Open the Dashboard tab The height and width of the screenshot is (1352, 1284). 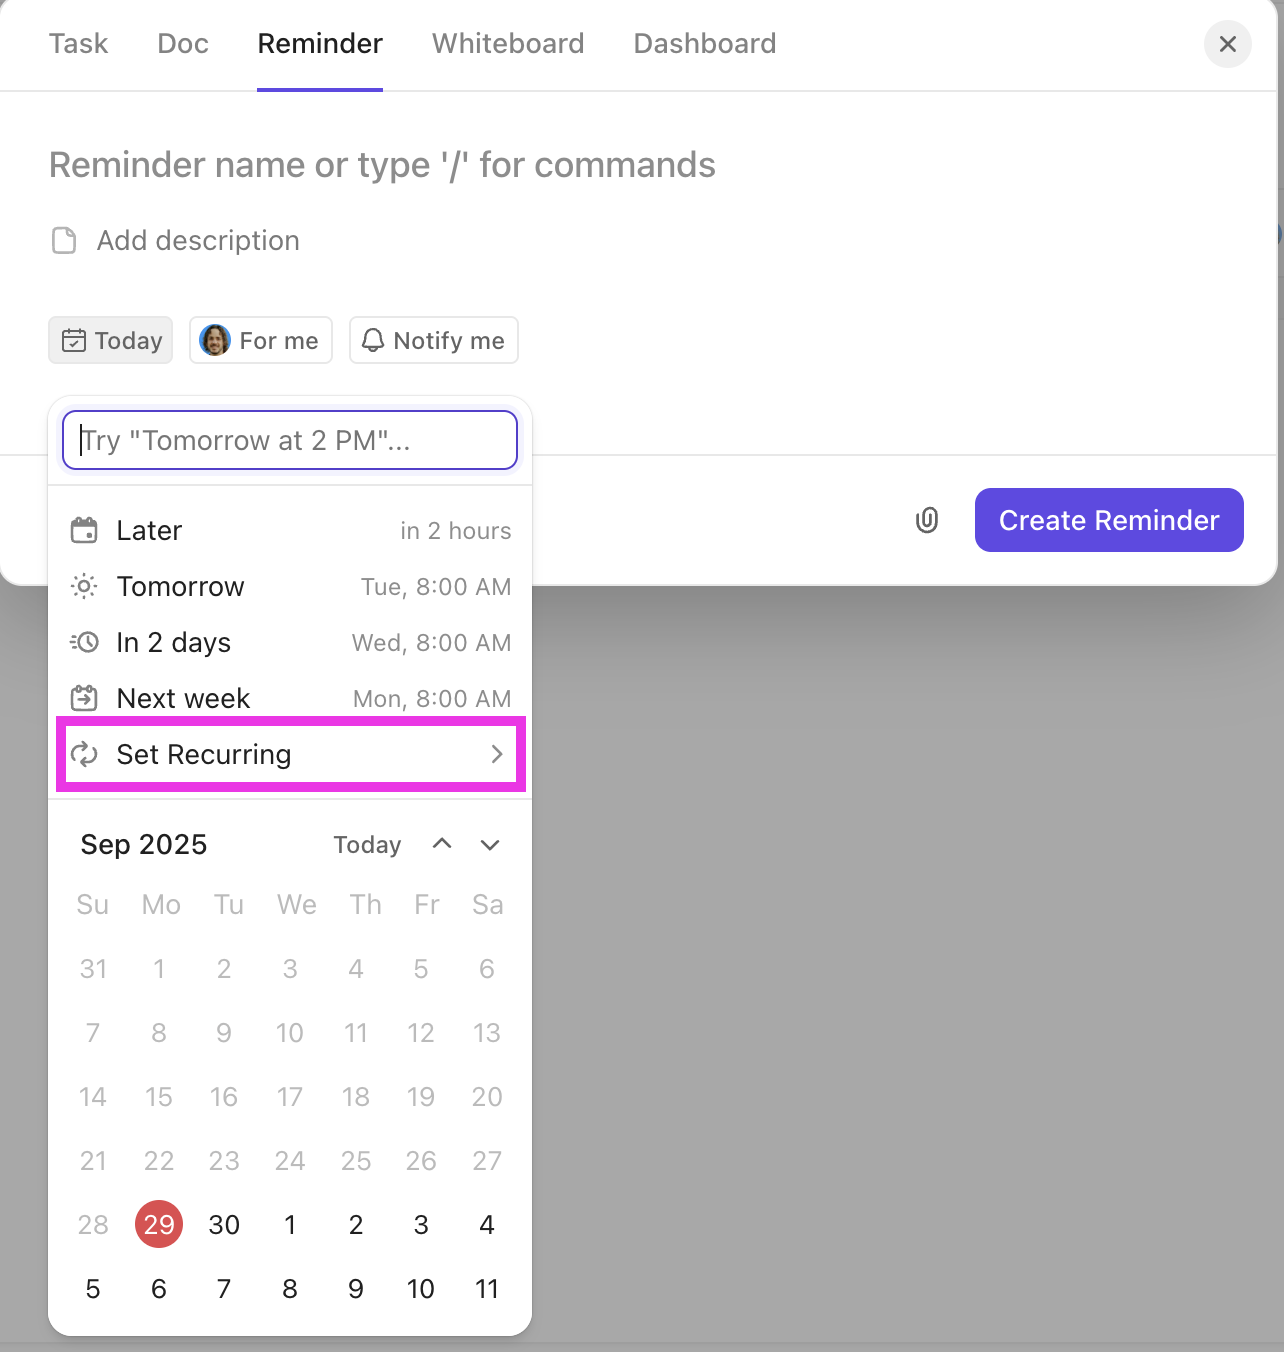(x=704, y=44)
